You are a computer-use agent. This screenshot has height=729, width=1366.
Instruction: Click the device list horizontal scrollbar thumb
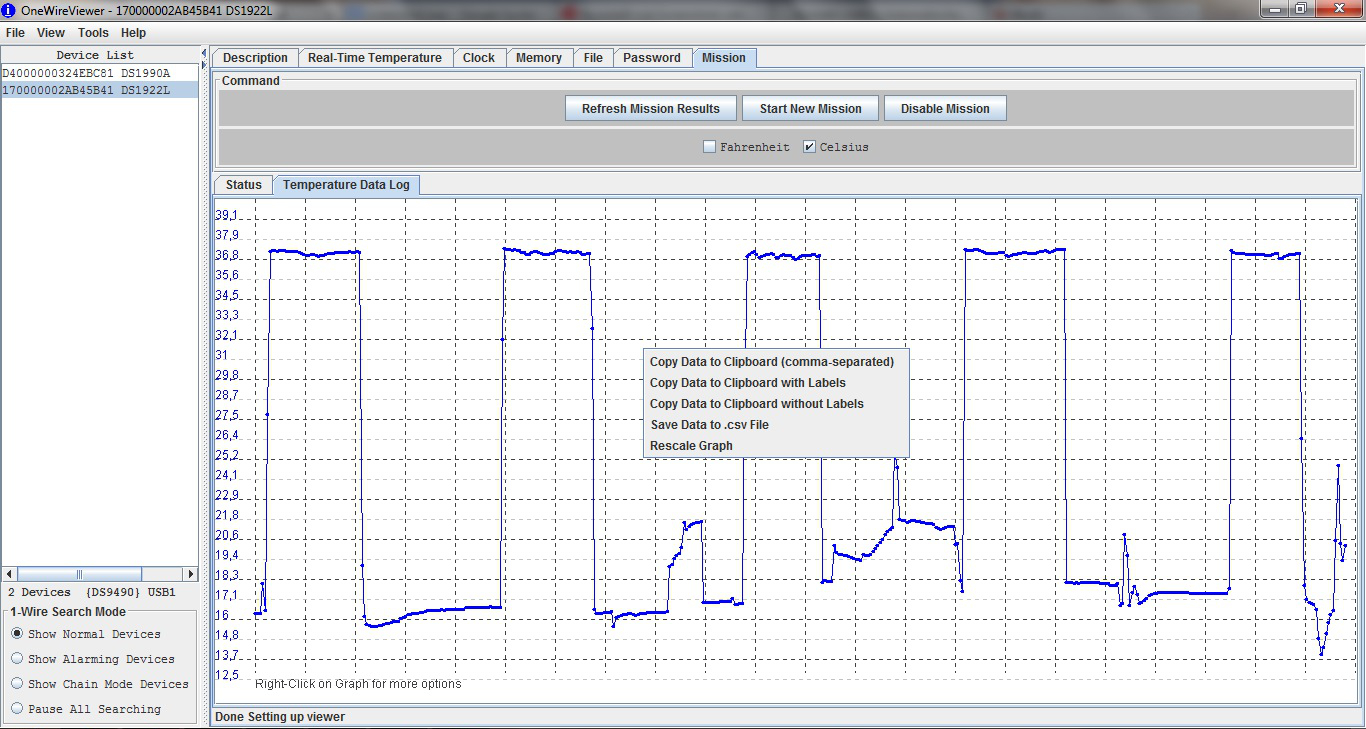click(80, 574)
